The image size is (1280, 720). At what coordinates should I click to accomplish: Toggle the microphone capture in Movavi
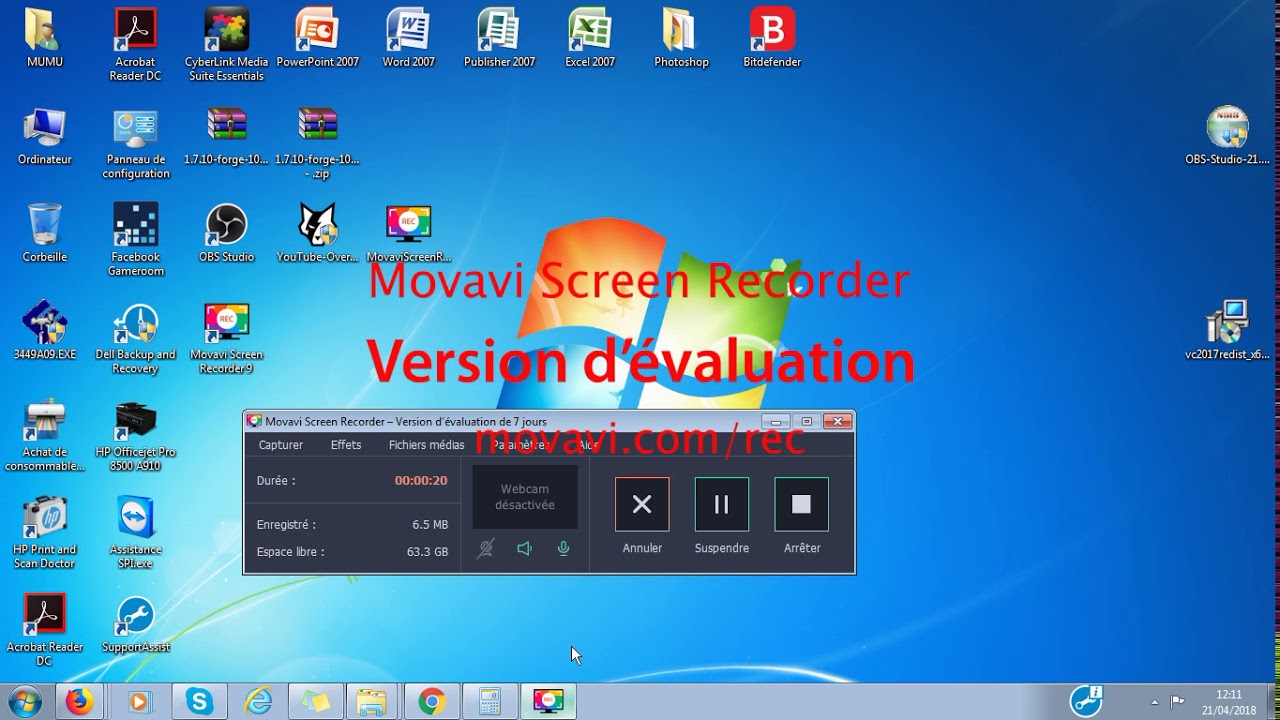(x=564, y=548)
